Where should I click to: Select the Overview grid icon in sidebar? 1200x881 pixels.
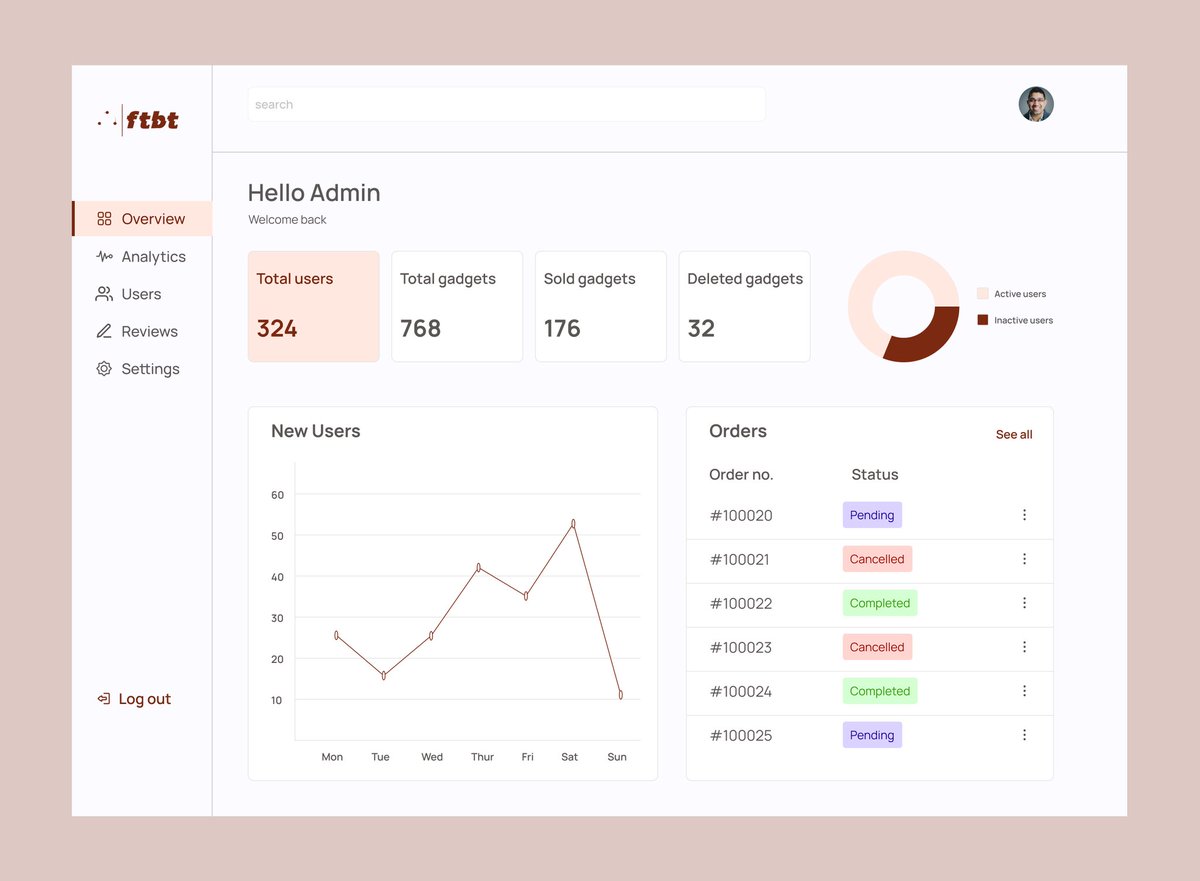coord(103,218)
